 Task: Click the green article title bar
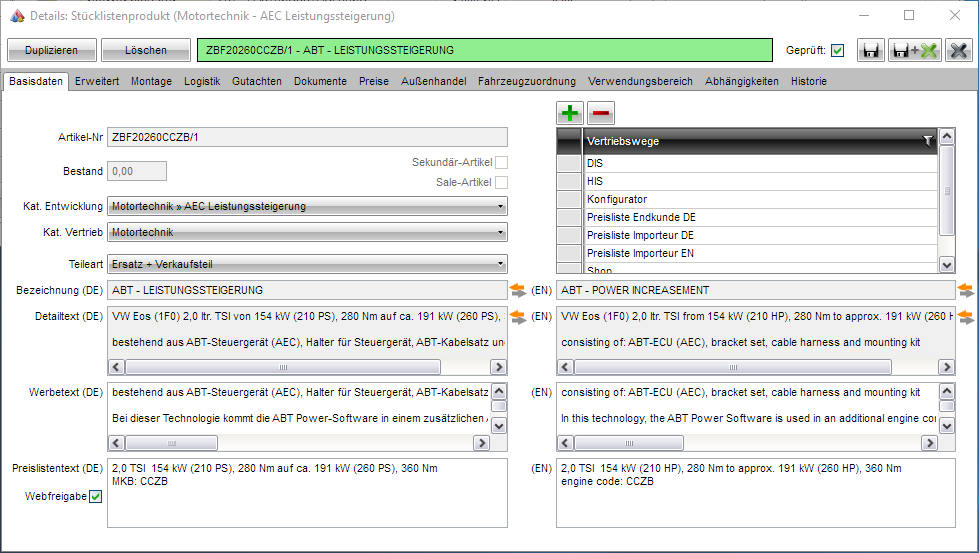485,50
